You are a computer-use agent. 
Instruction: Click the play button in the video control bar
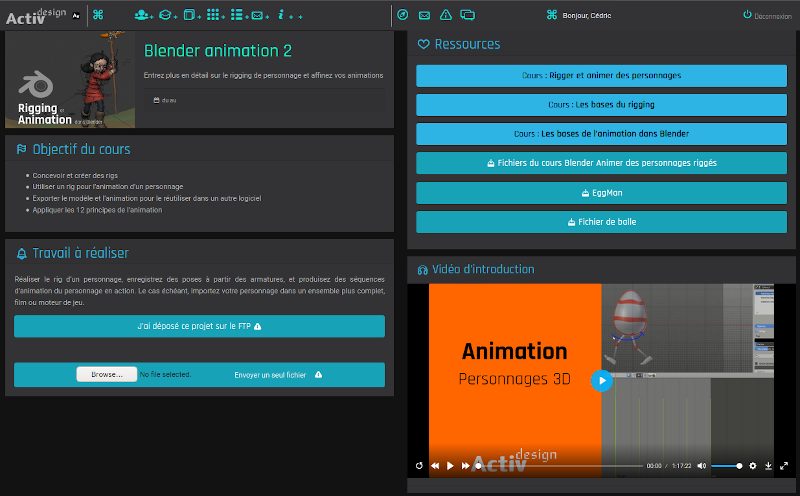tap(450, 465)
